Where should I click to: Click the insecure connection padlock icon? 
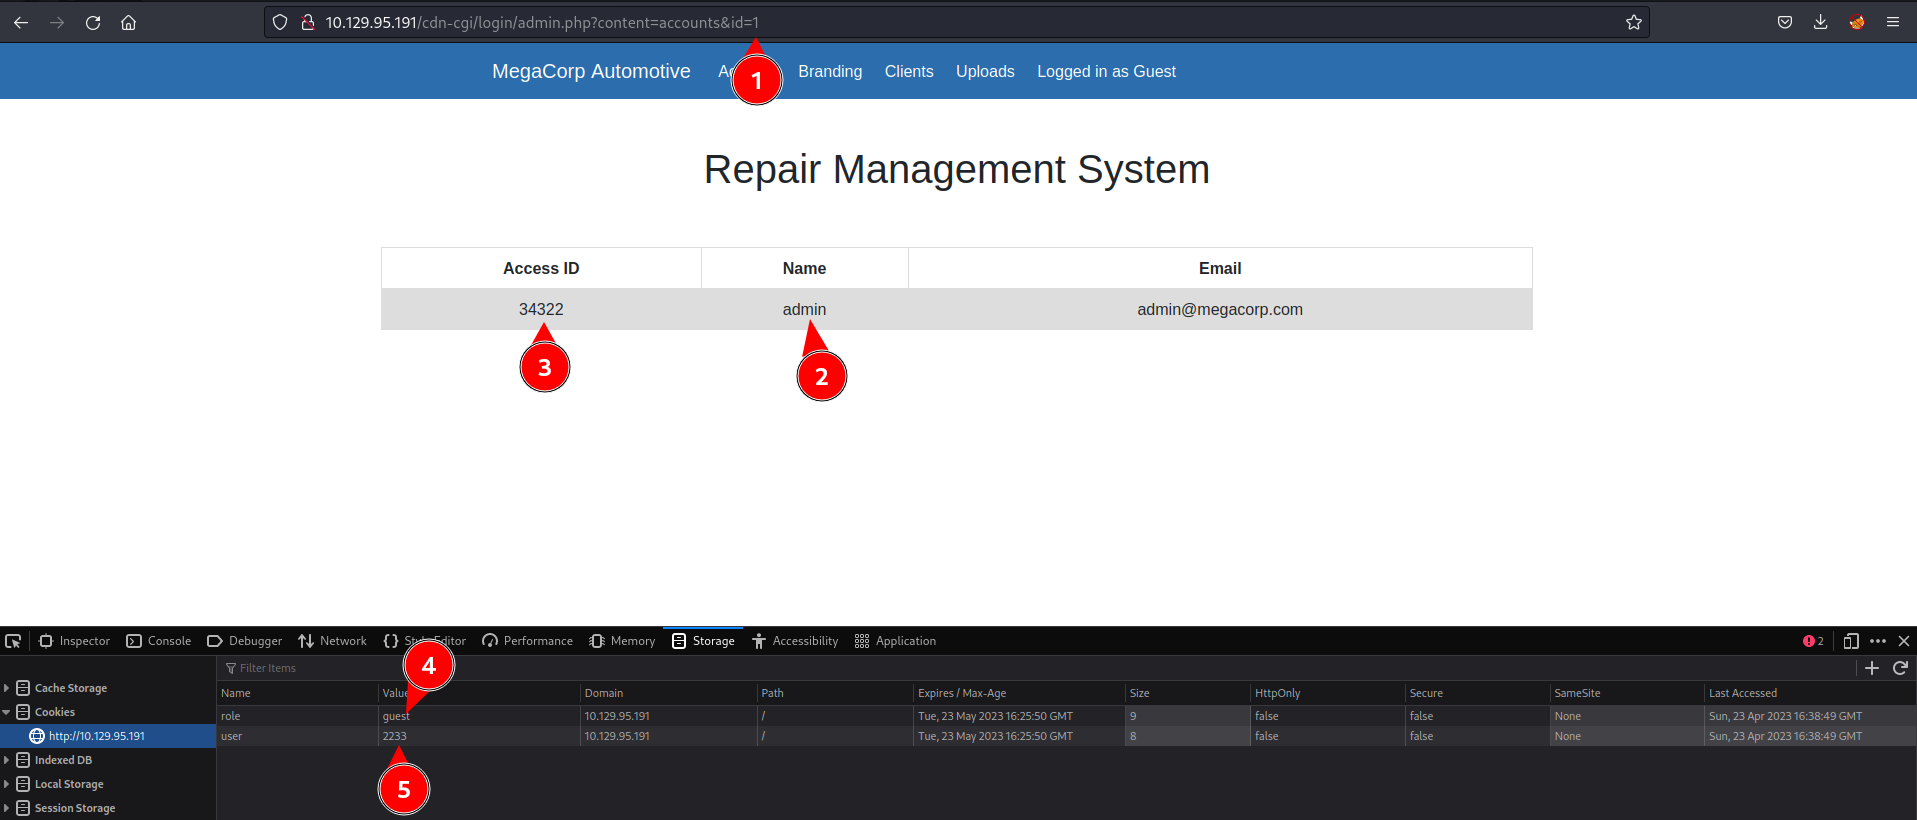click(x=308, y=22)
